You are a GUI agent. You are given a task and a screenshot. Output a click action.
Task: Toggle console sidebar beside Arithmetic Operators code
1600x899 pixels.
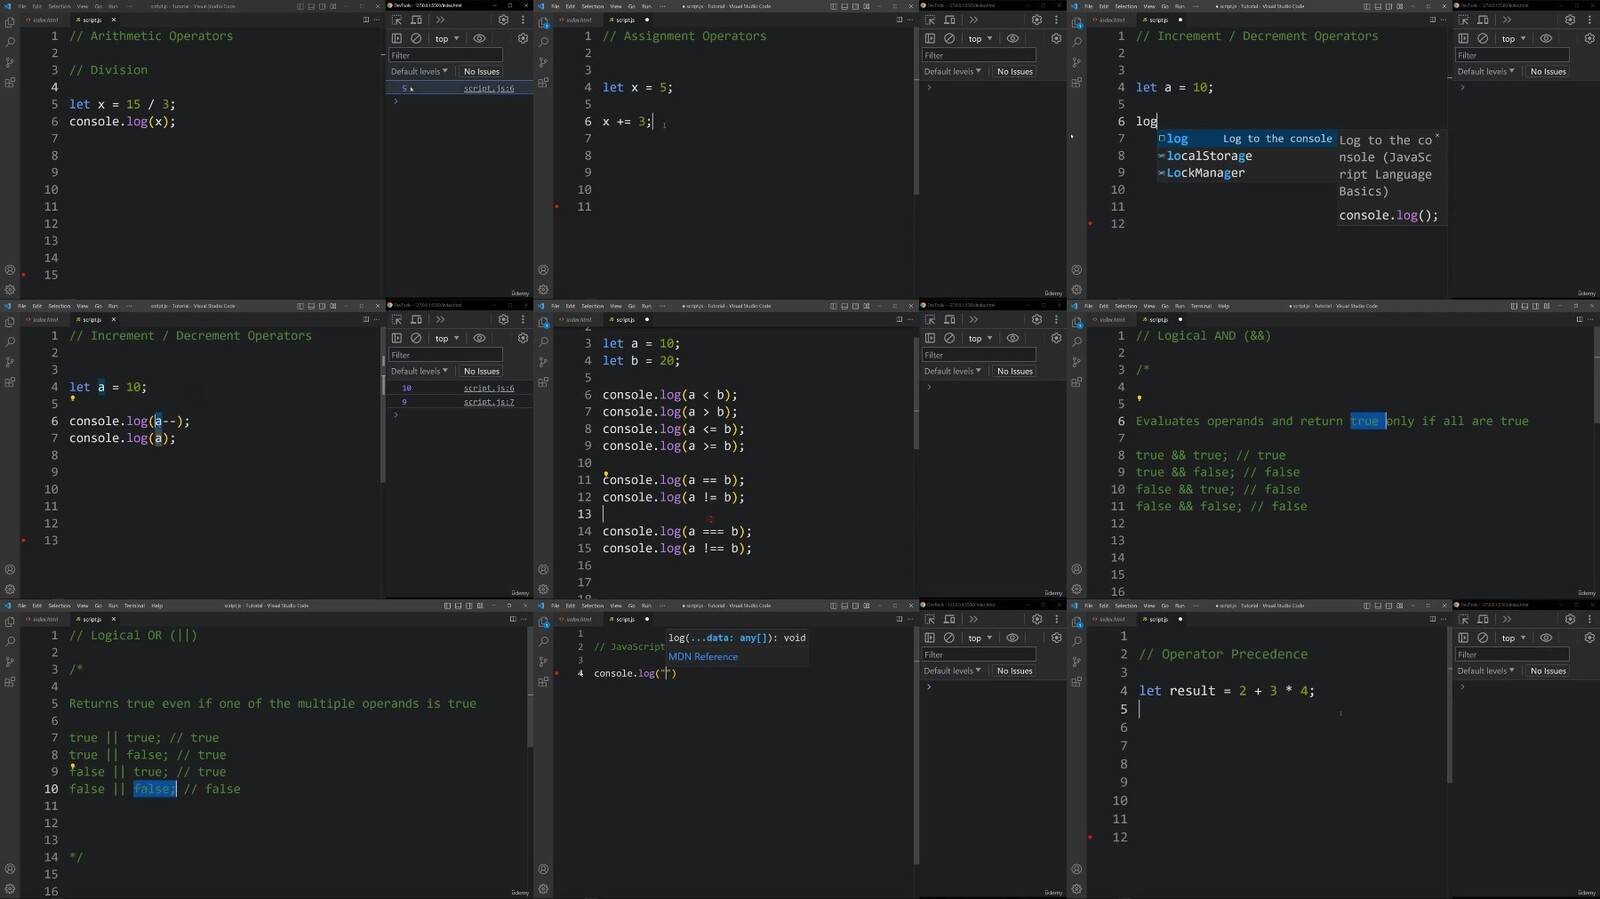click(x=397, y=38)
